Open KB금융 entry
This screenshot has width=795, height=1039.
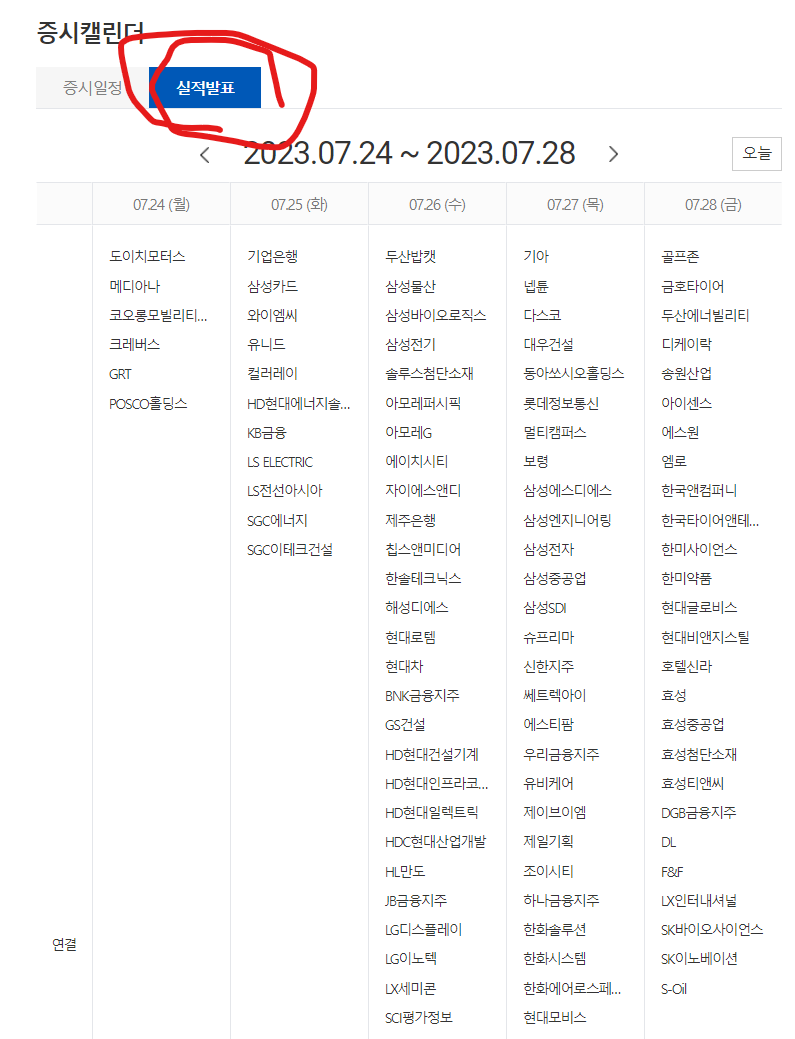pos(266,433)
